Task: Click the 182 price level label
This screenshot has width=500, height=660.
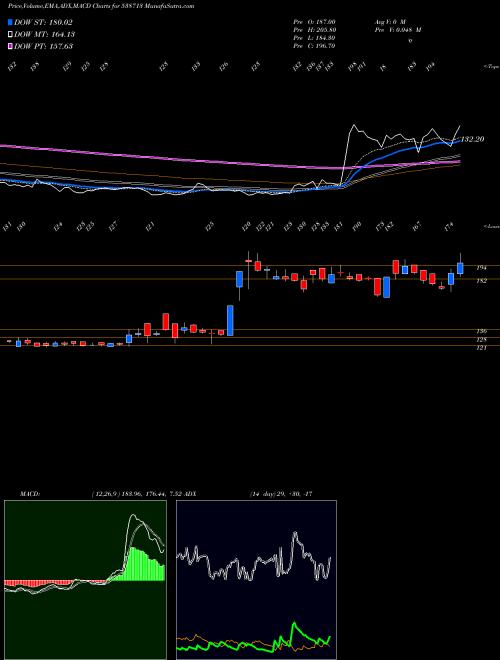Action: pyautogui.click(x=481, y=281)
